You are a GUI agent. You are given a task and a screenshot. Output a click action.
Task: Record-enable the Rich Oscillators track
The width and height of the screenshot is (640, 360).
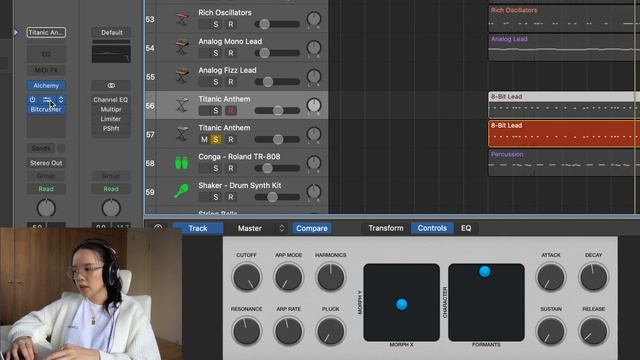(231, 24)
